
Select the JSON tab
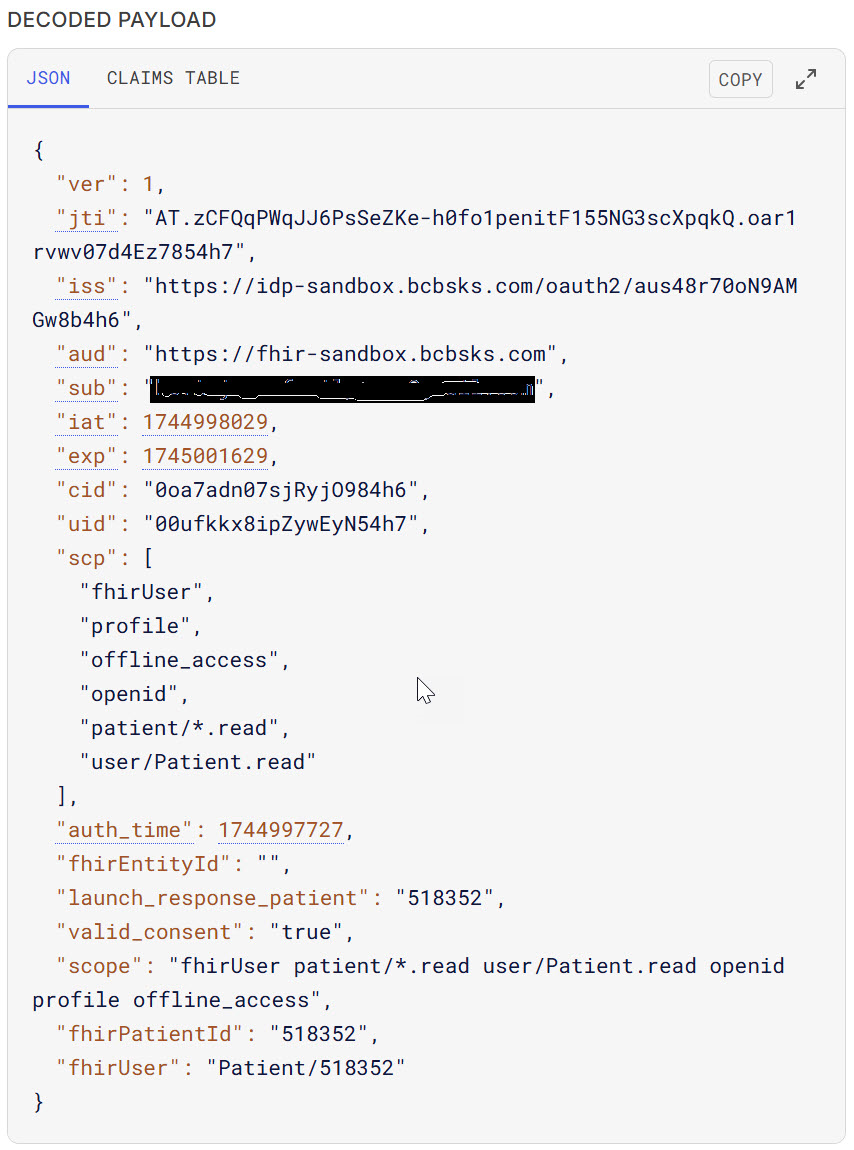[x=48, y=78]
